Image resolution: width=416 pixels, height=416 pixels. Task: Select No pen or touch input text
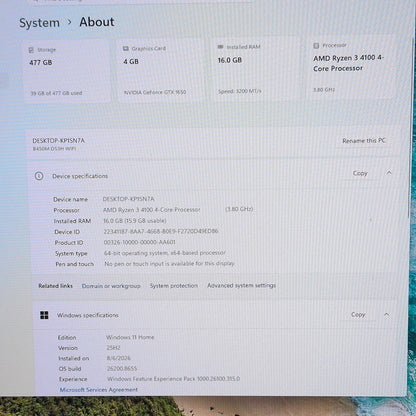(x=169, y=264)
